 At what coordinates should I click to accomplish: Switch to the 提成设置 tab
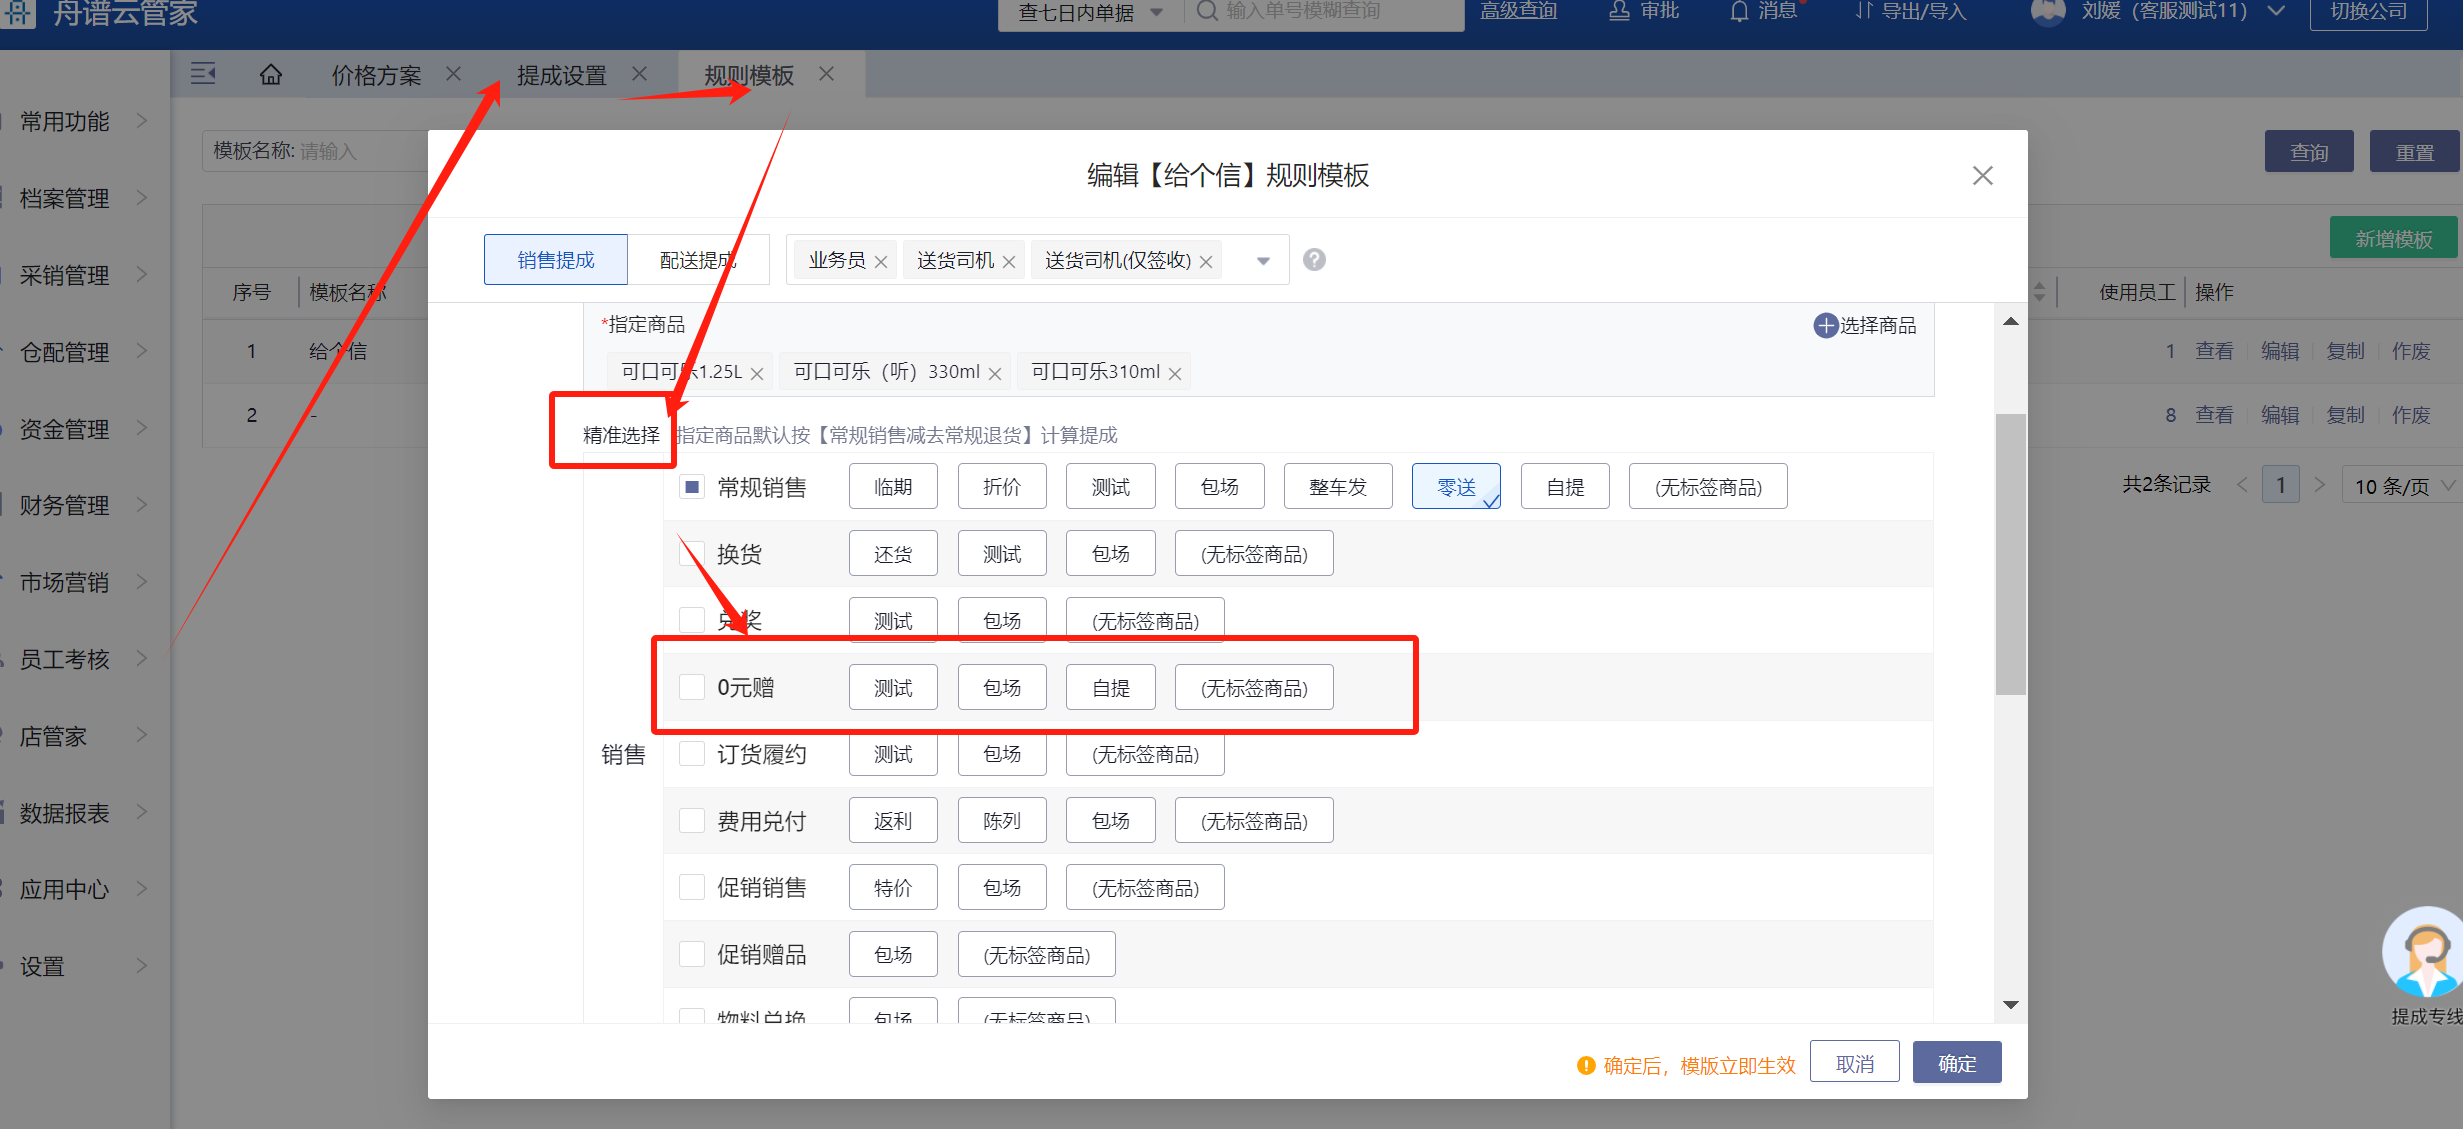pos(562,75)
